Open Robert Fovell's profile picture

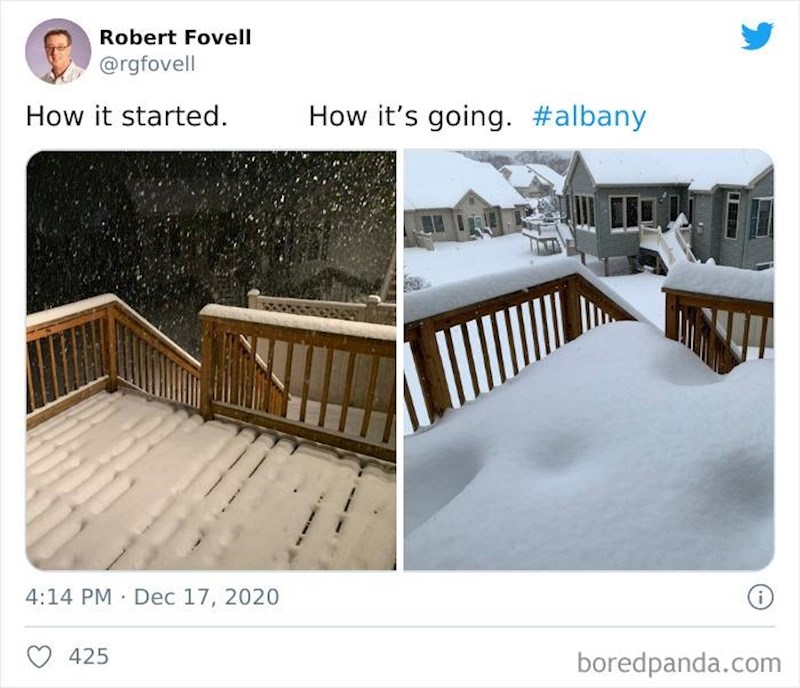click(58, 51)
